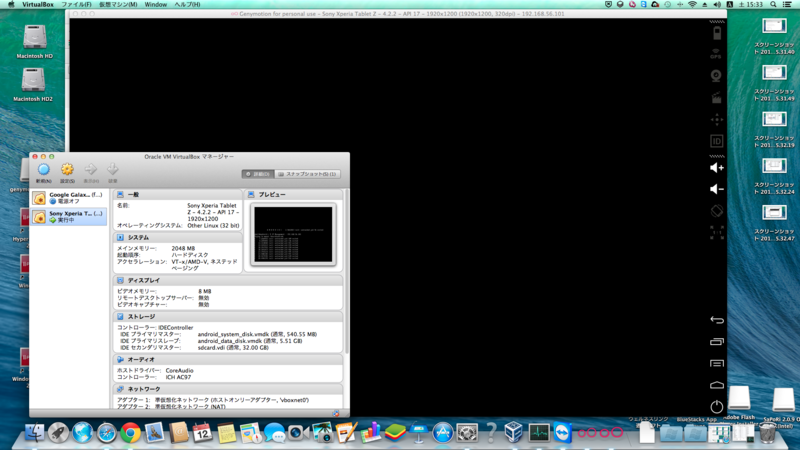Click Genymotion pixel perfect 1:1 icon

[x=717, y=233]
